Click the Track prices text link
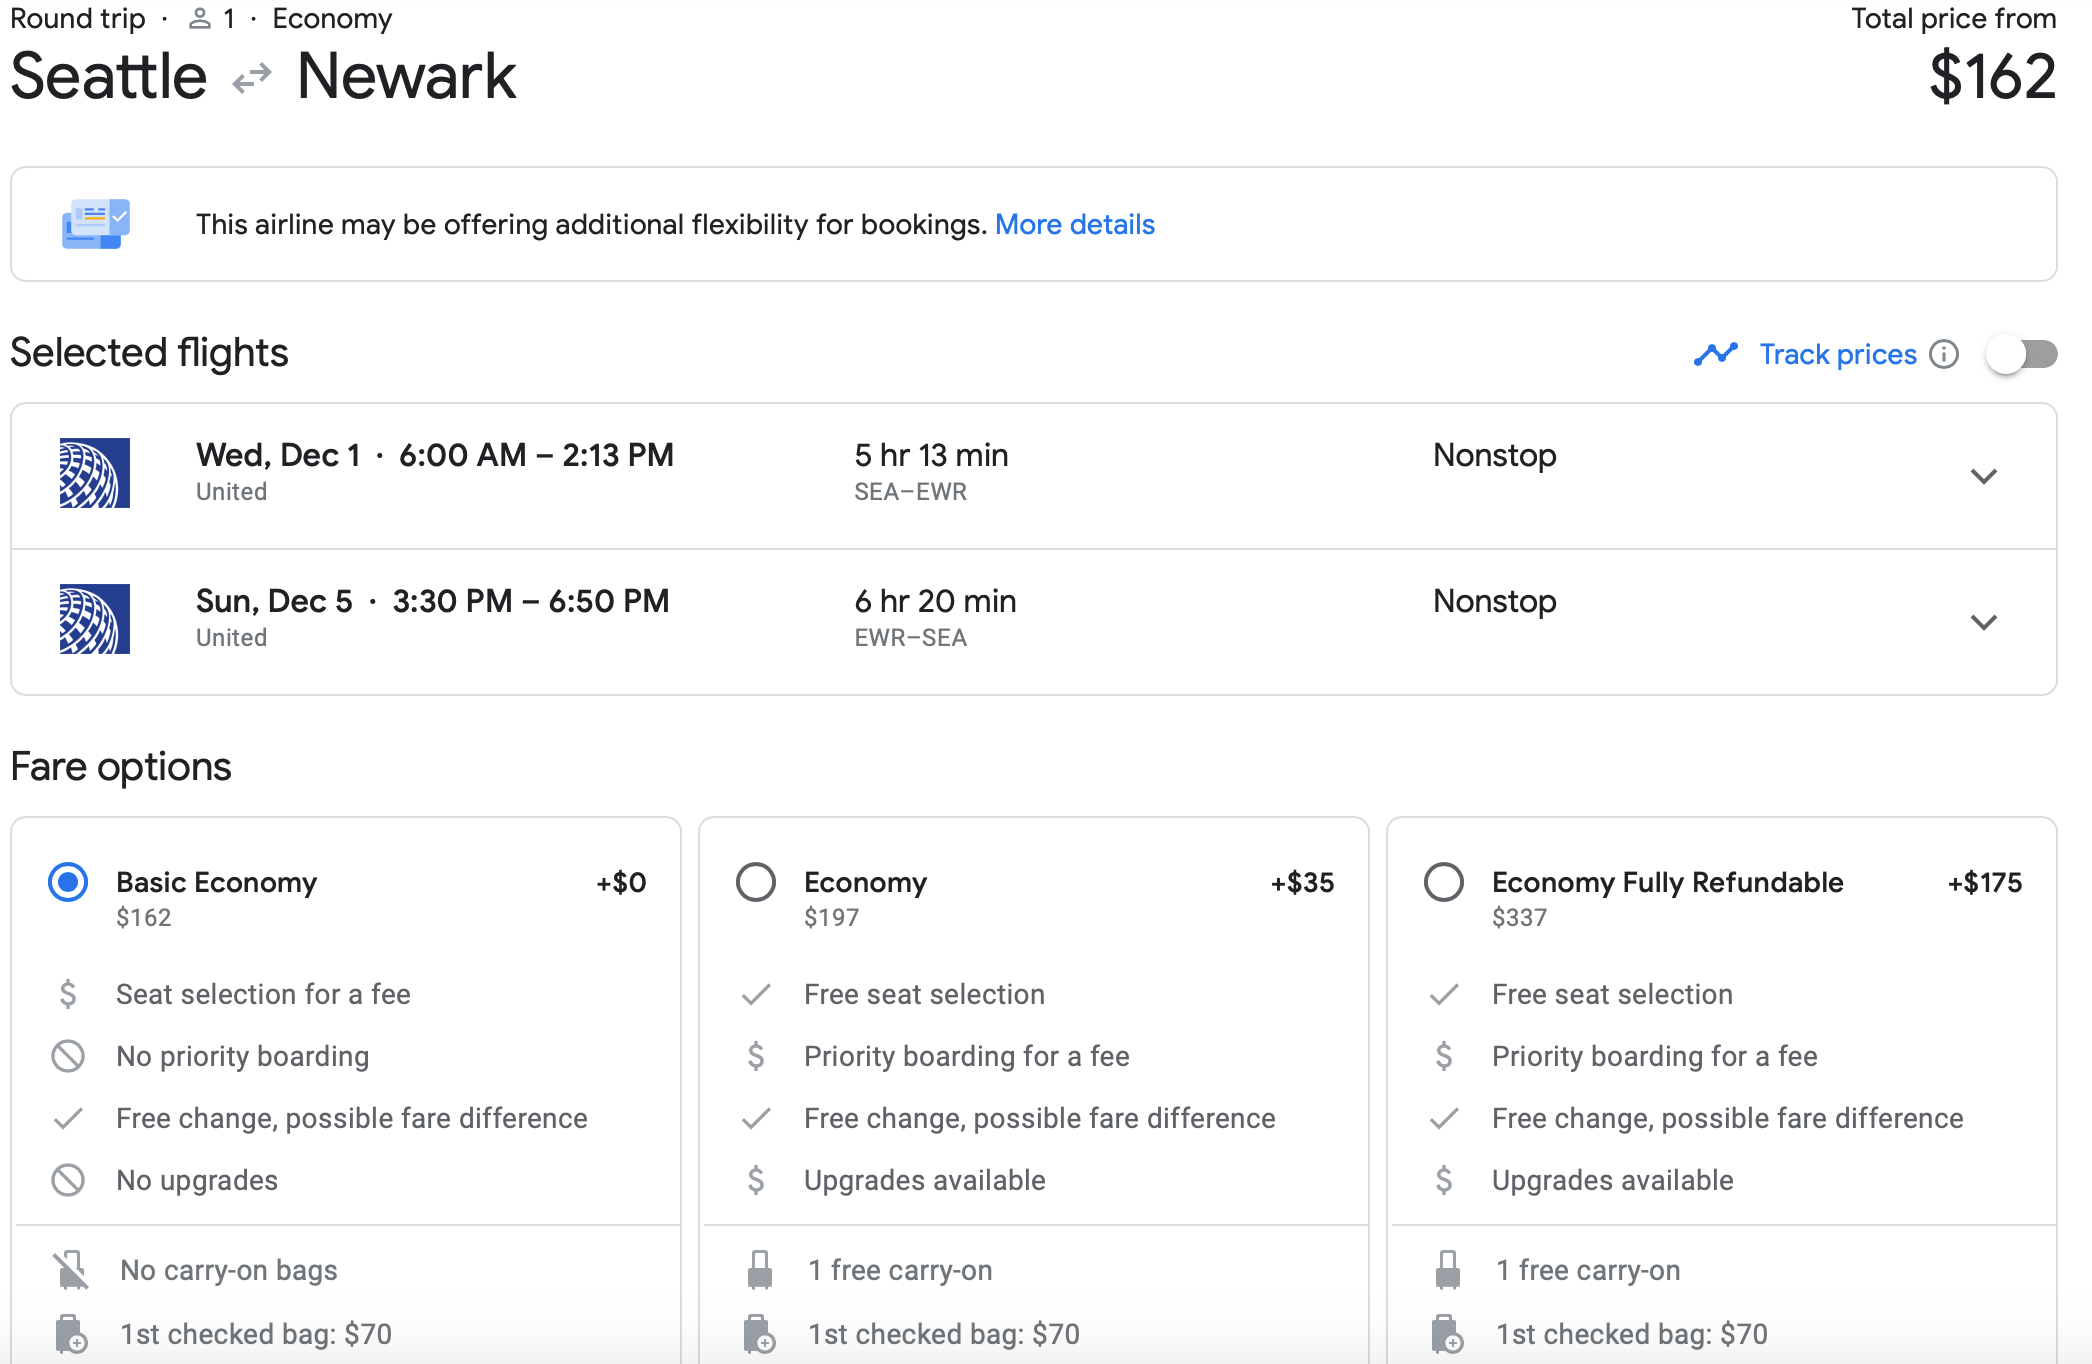2092x1364 pixels. point(1837,354)
